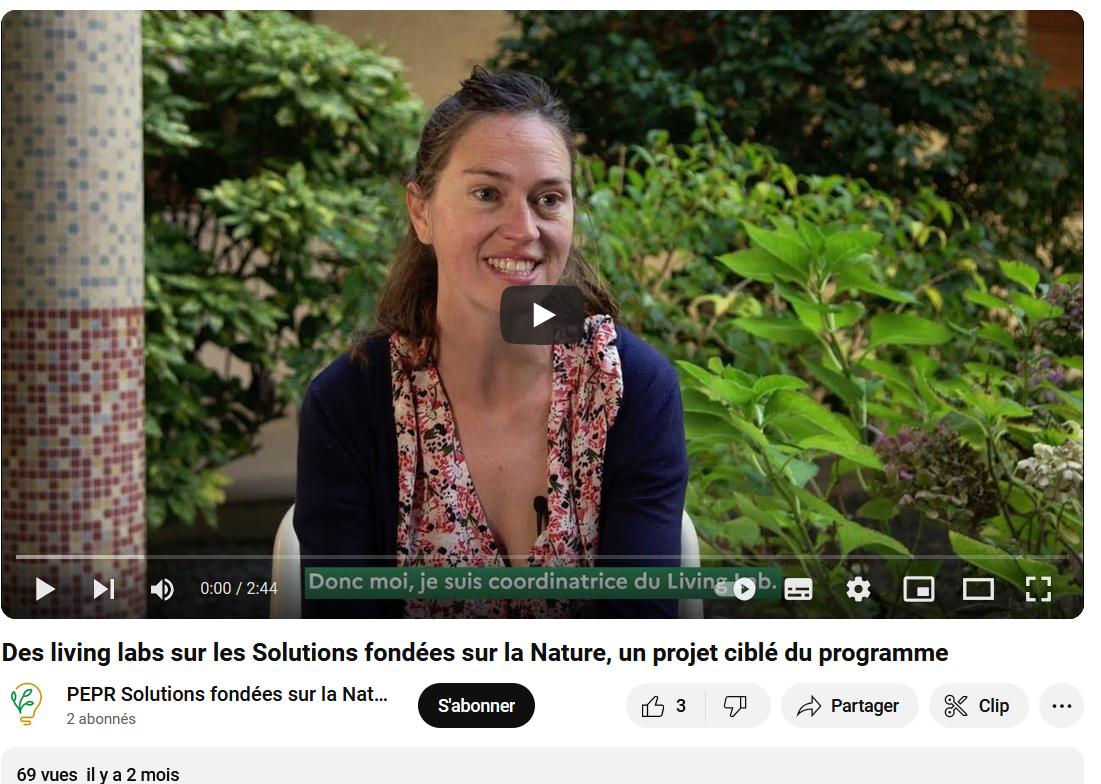
Task: Like the video with thumbs up
Action: click(x=664, y=705)
